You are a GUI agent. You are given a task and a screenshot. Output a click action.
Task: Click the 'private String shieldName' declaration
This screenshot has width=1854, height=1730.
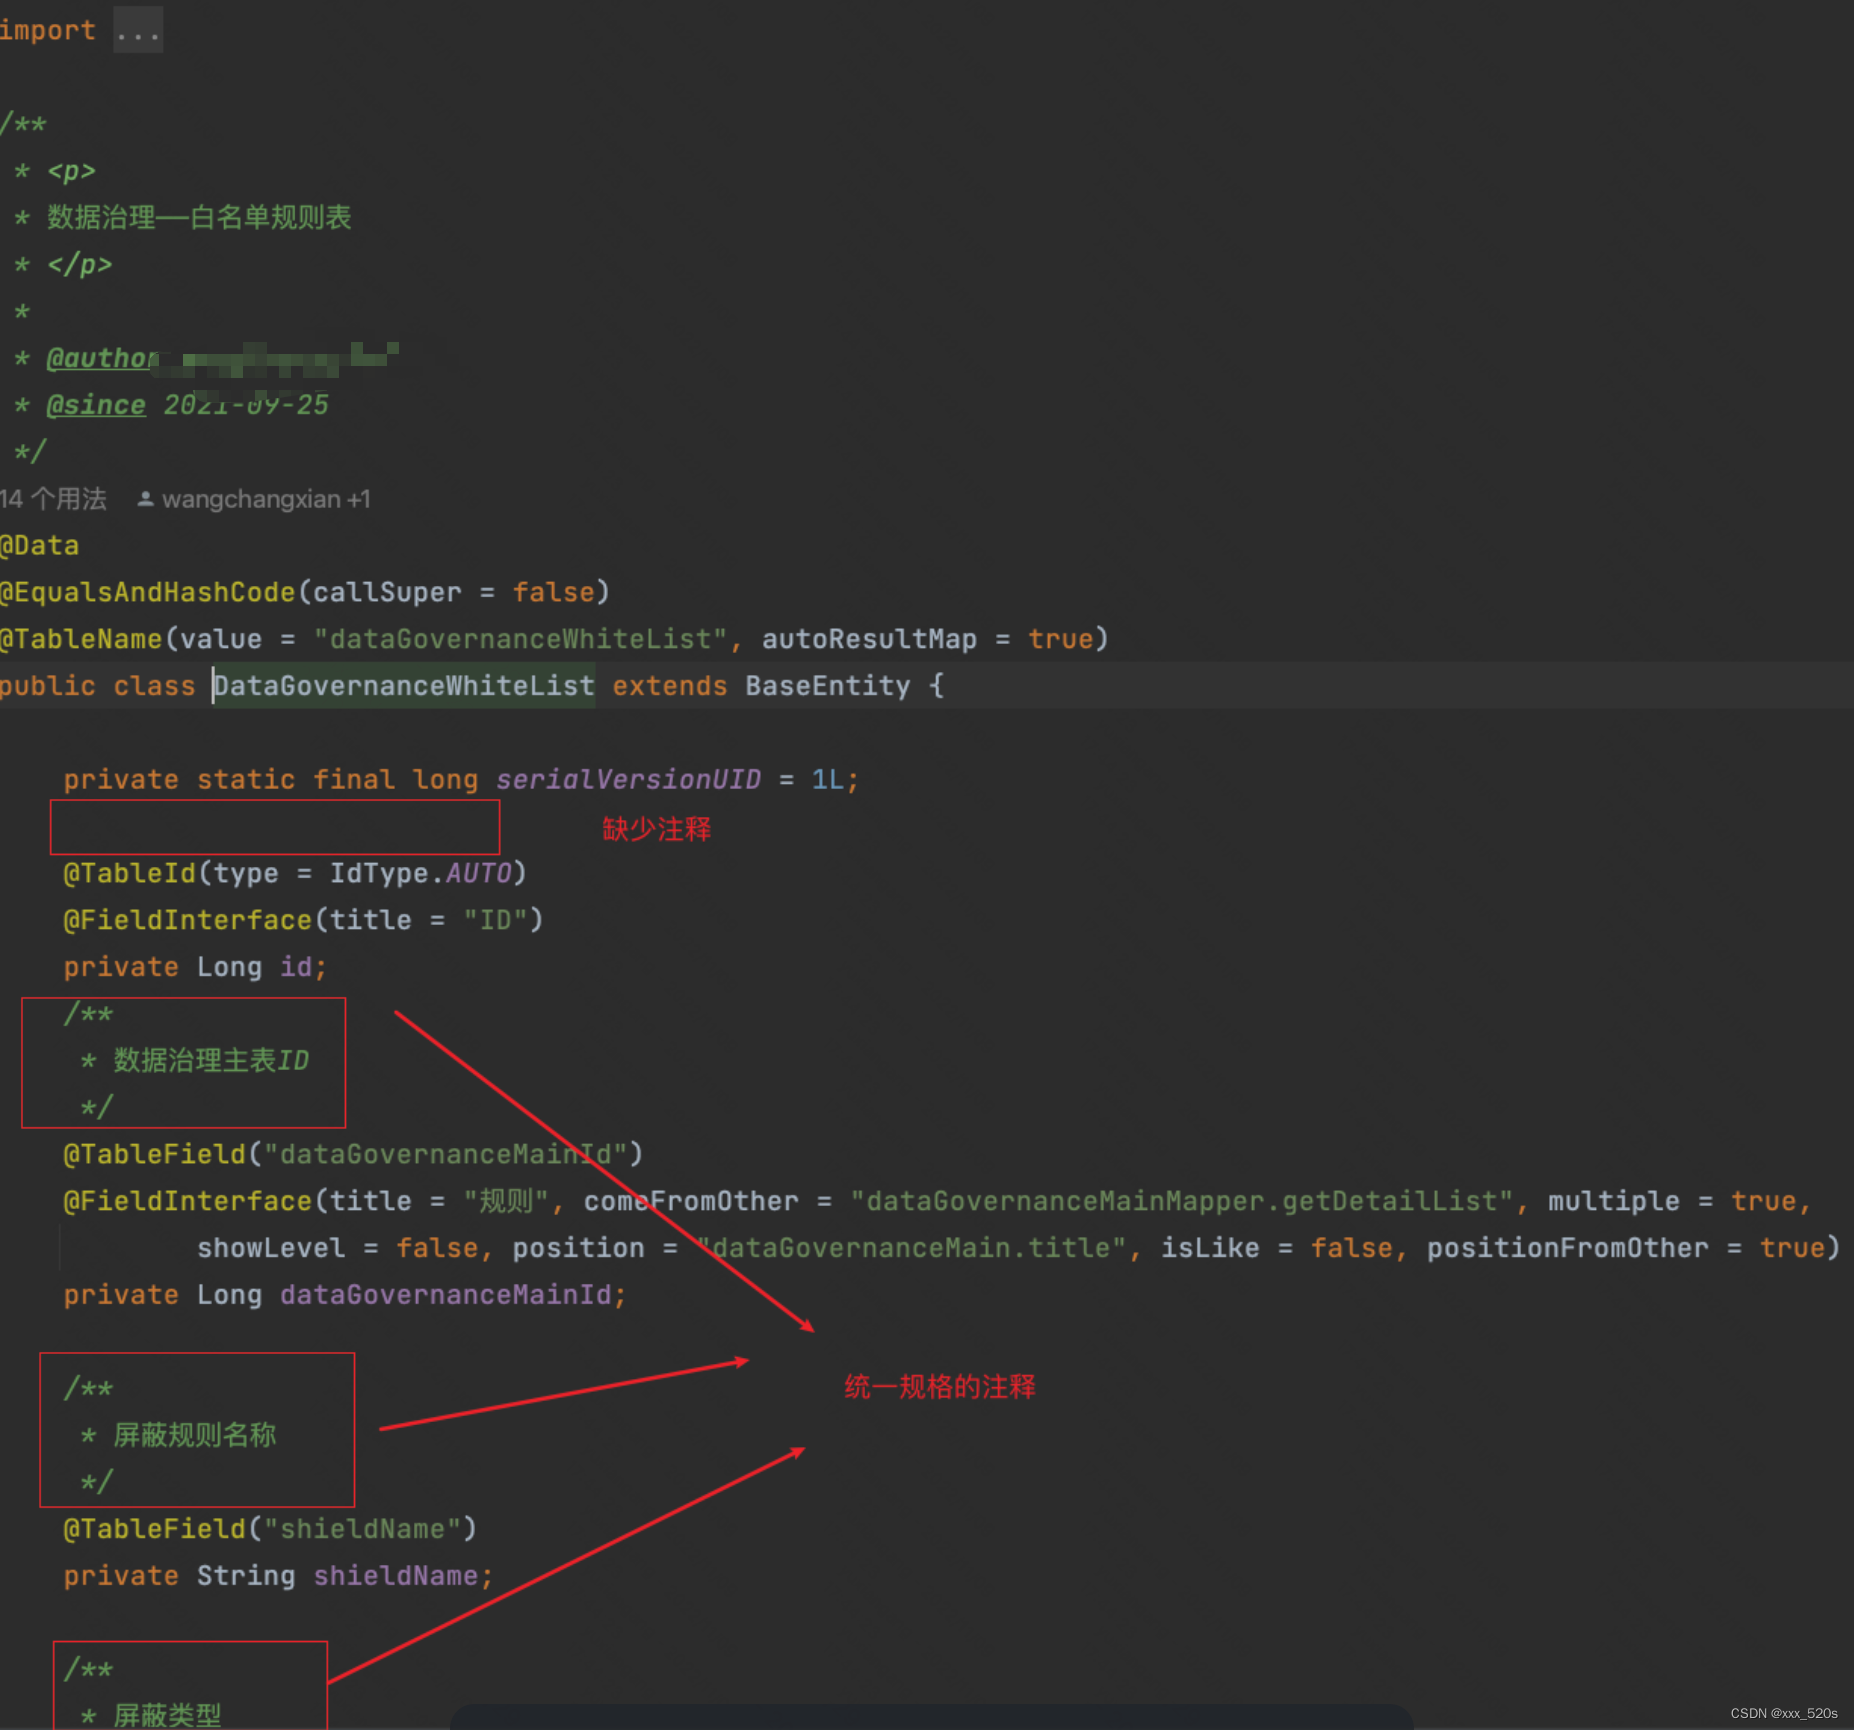pyautogui.click(x=278, y=1576)
